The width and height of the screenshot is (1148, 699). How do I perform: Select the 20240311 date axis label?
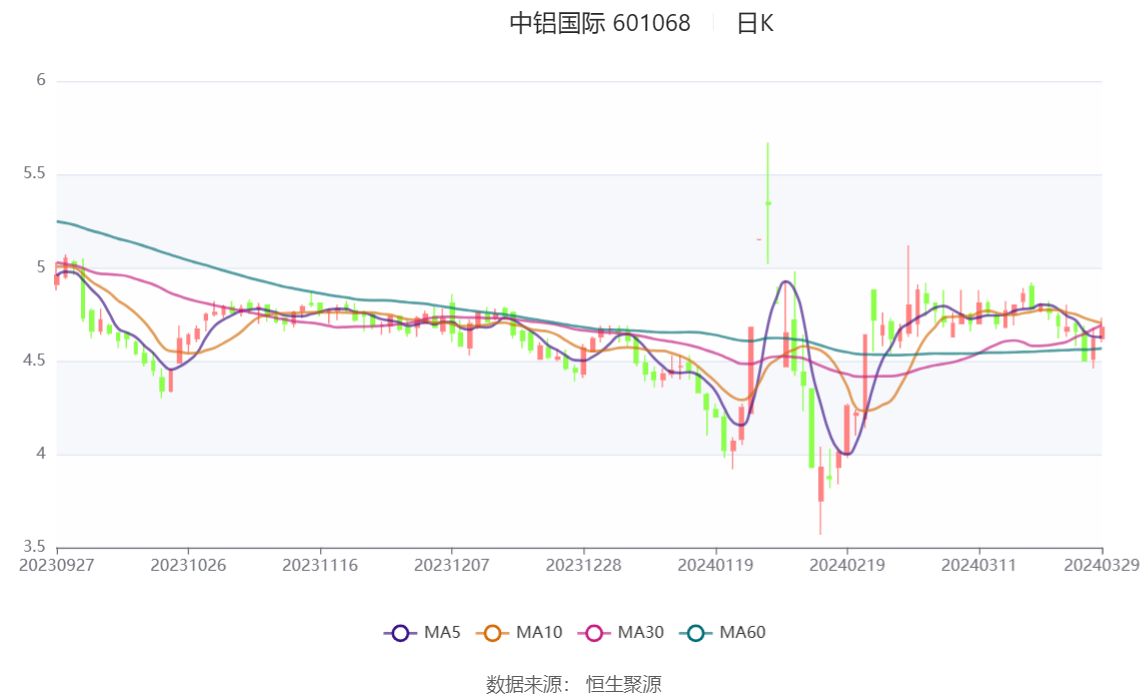click(x=979, y=565)
